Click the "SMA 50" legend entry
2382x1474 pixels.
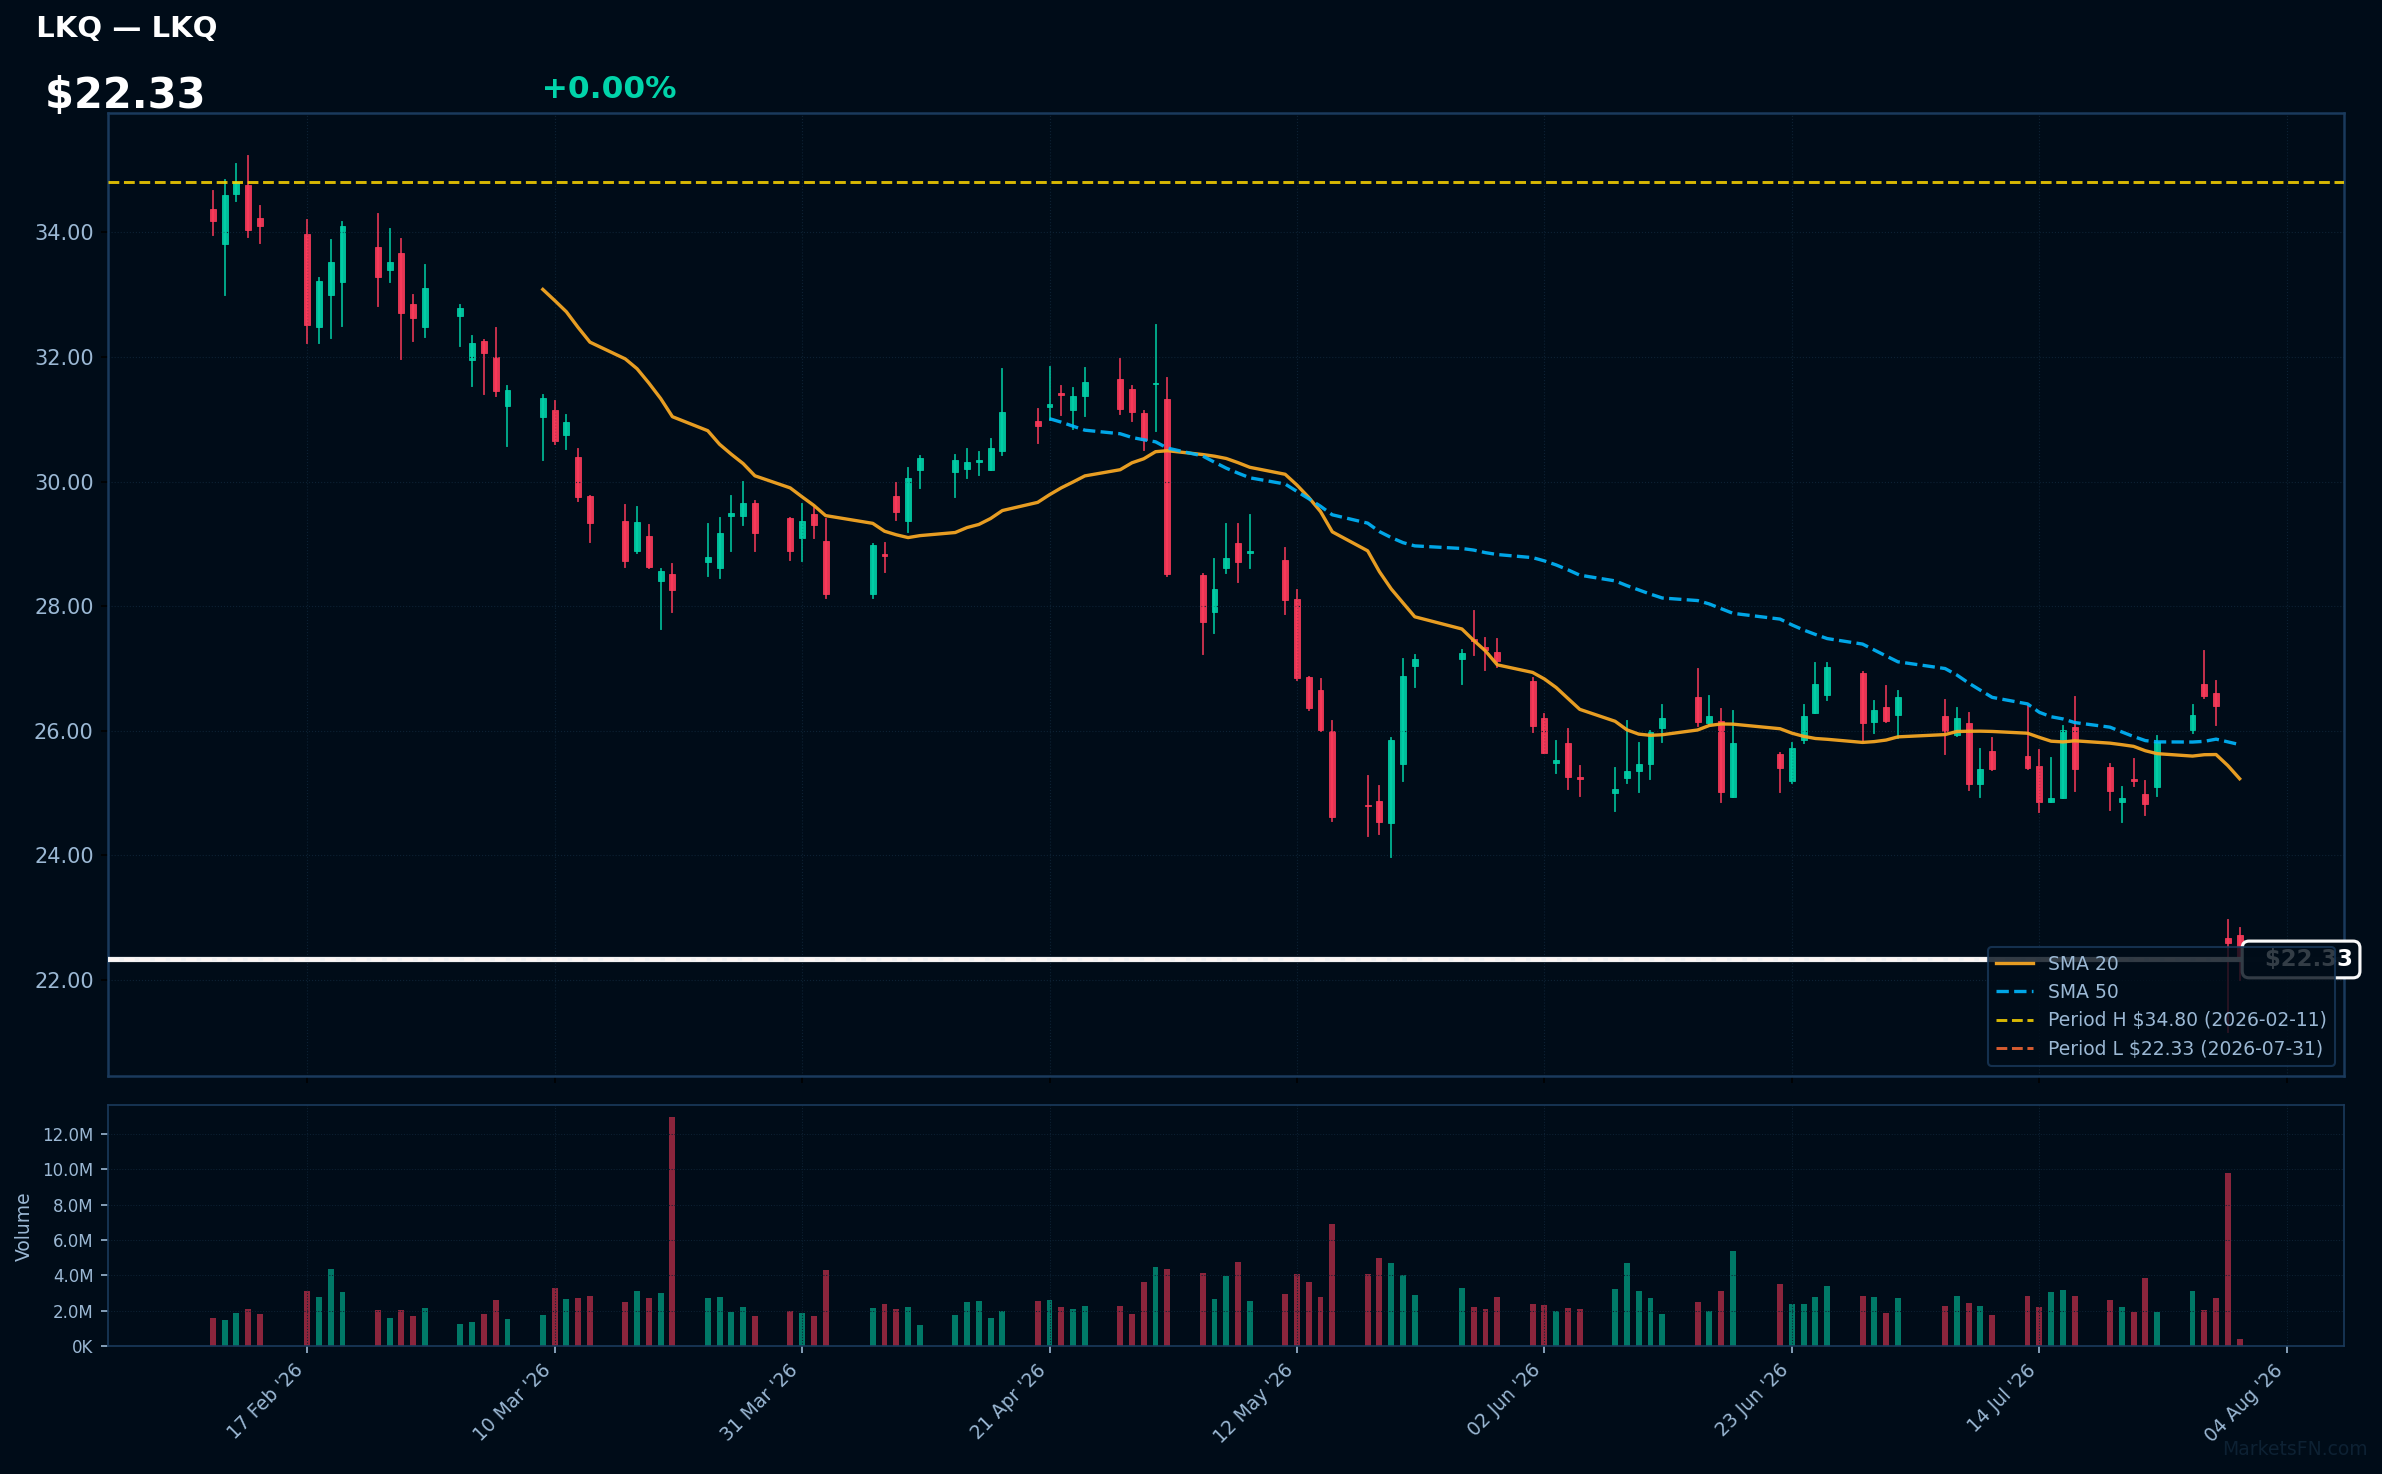[2083, 992]
